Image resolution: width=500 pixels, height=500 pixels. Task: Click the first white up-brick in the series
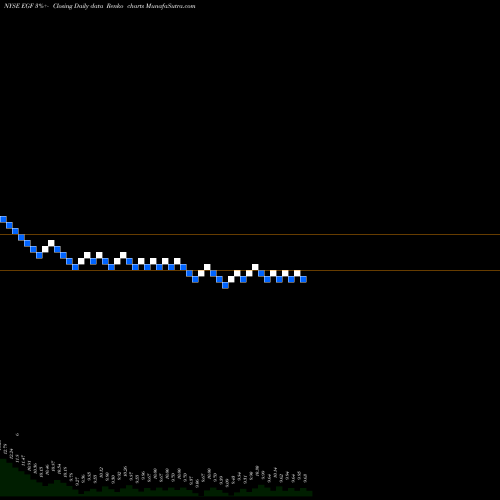[x=45, y=249]
